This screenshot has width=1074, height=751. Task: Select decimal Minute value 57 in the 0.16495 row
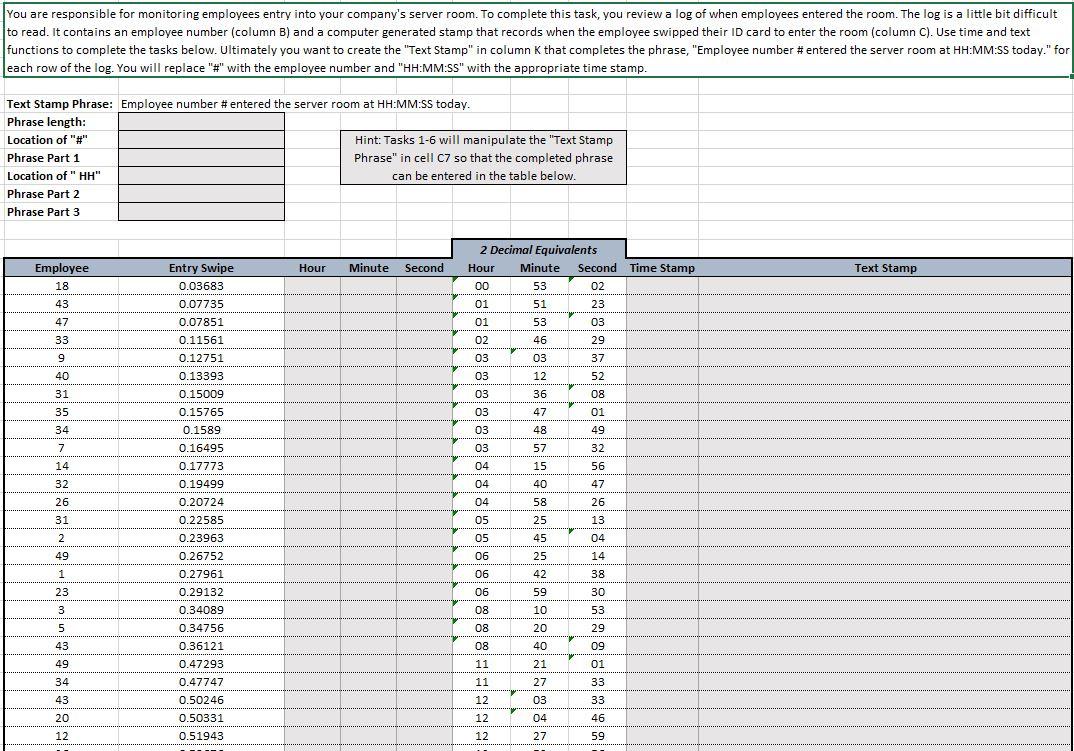tap(540, 447)
